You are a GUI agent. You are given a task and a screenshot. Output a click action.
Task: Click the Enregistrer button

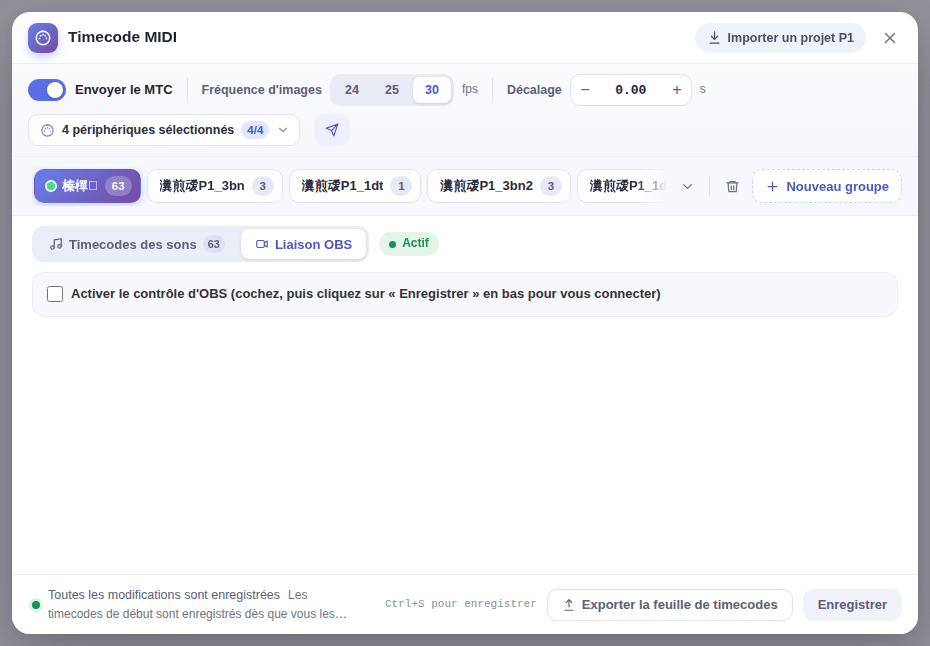852,605
